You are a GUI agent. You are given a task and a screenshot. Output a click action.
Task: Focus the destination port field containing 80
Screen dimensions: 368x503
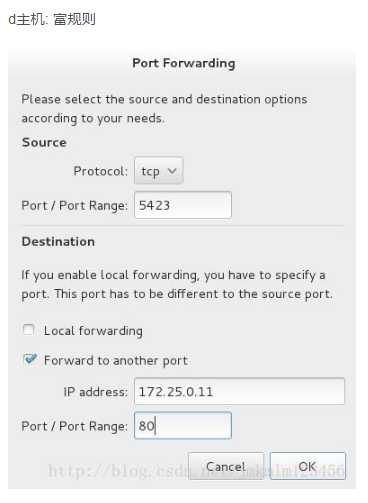click(x=183, y=426)
